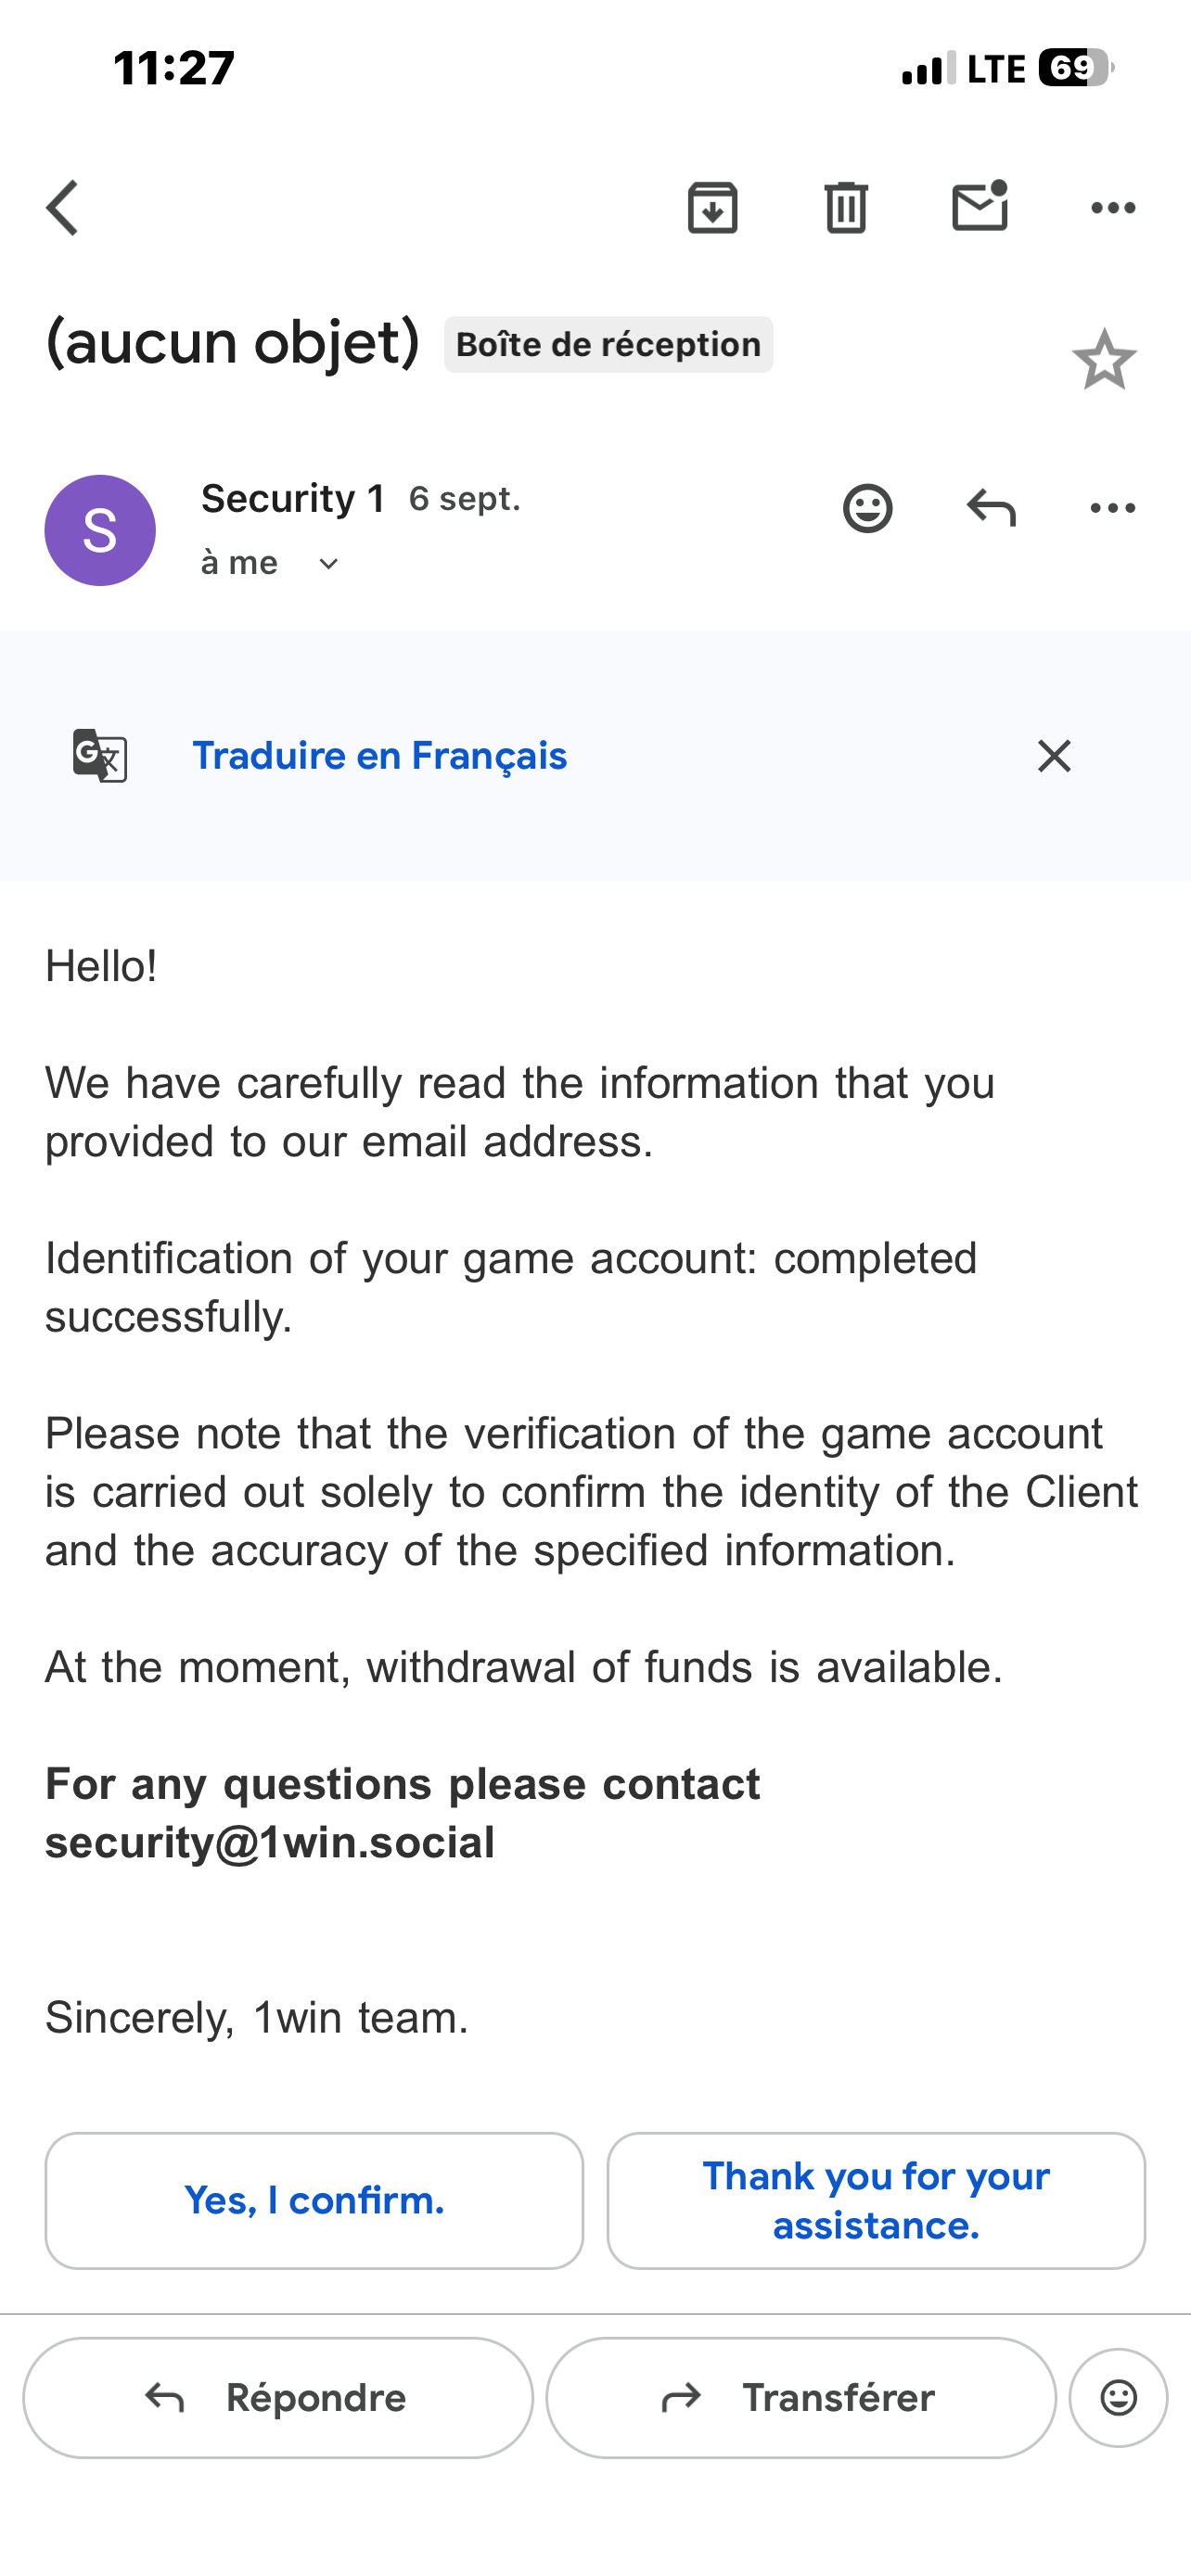Tap the Boîte de réception label
This screenshot has width=1191, height=2576.
(x=608, y=344)
